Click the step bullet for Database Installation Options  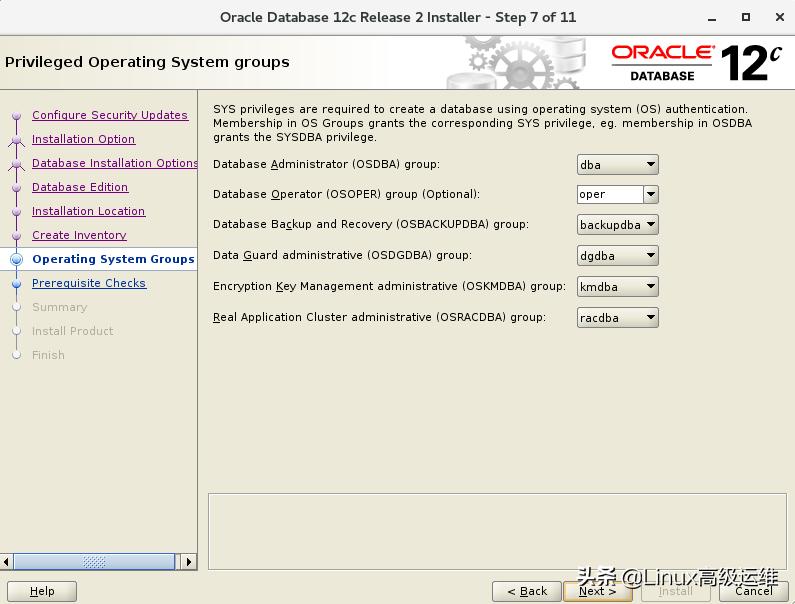17,163
